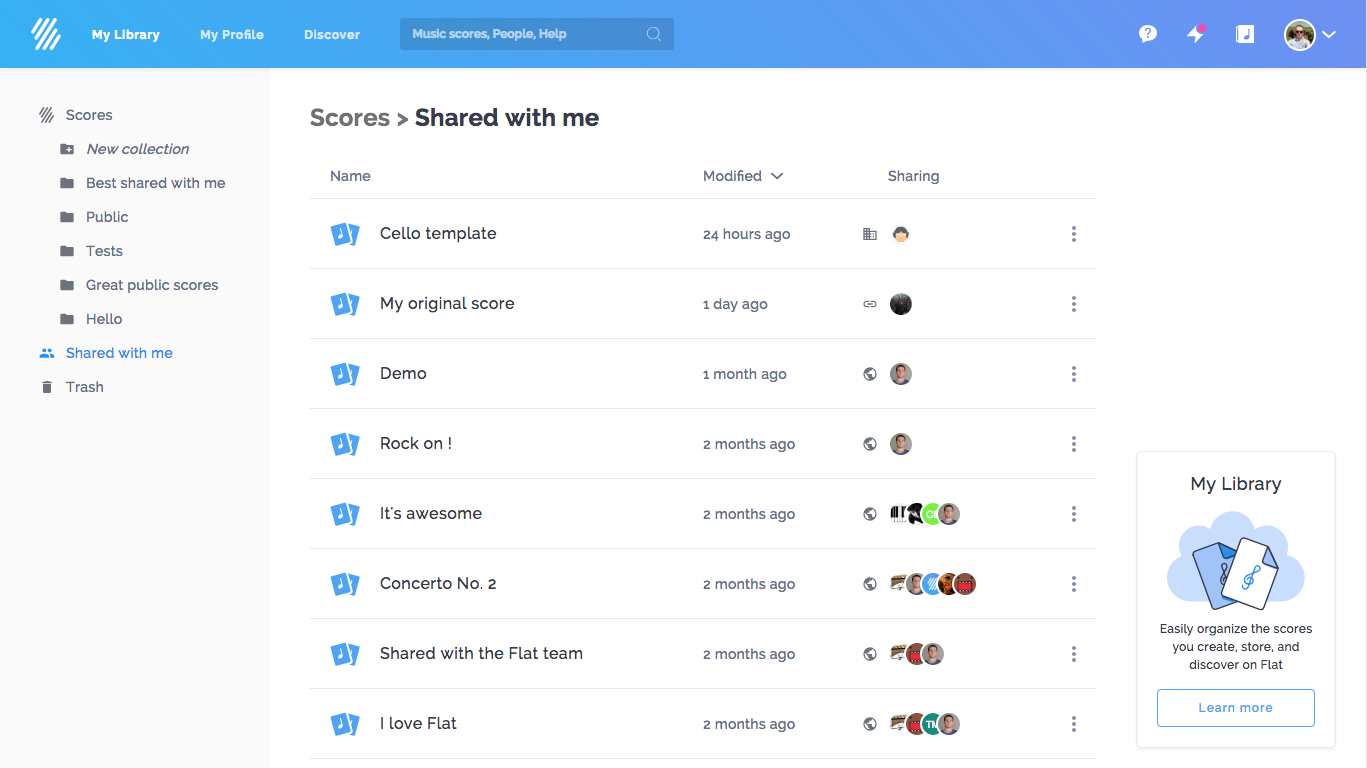Create a New collection
This screenshot has height=768, width=1367.
point(137,149)
